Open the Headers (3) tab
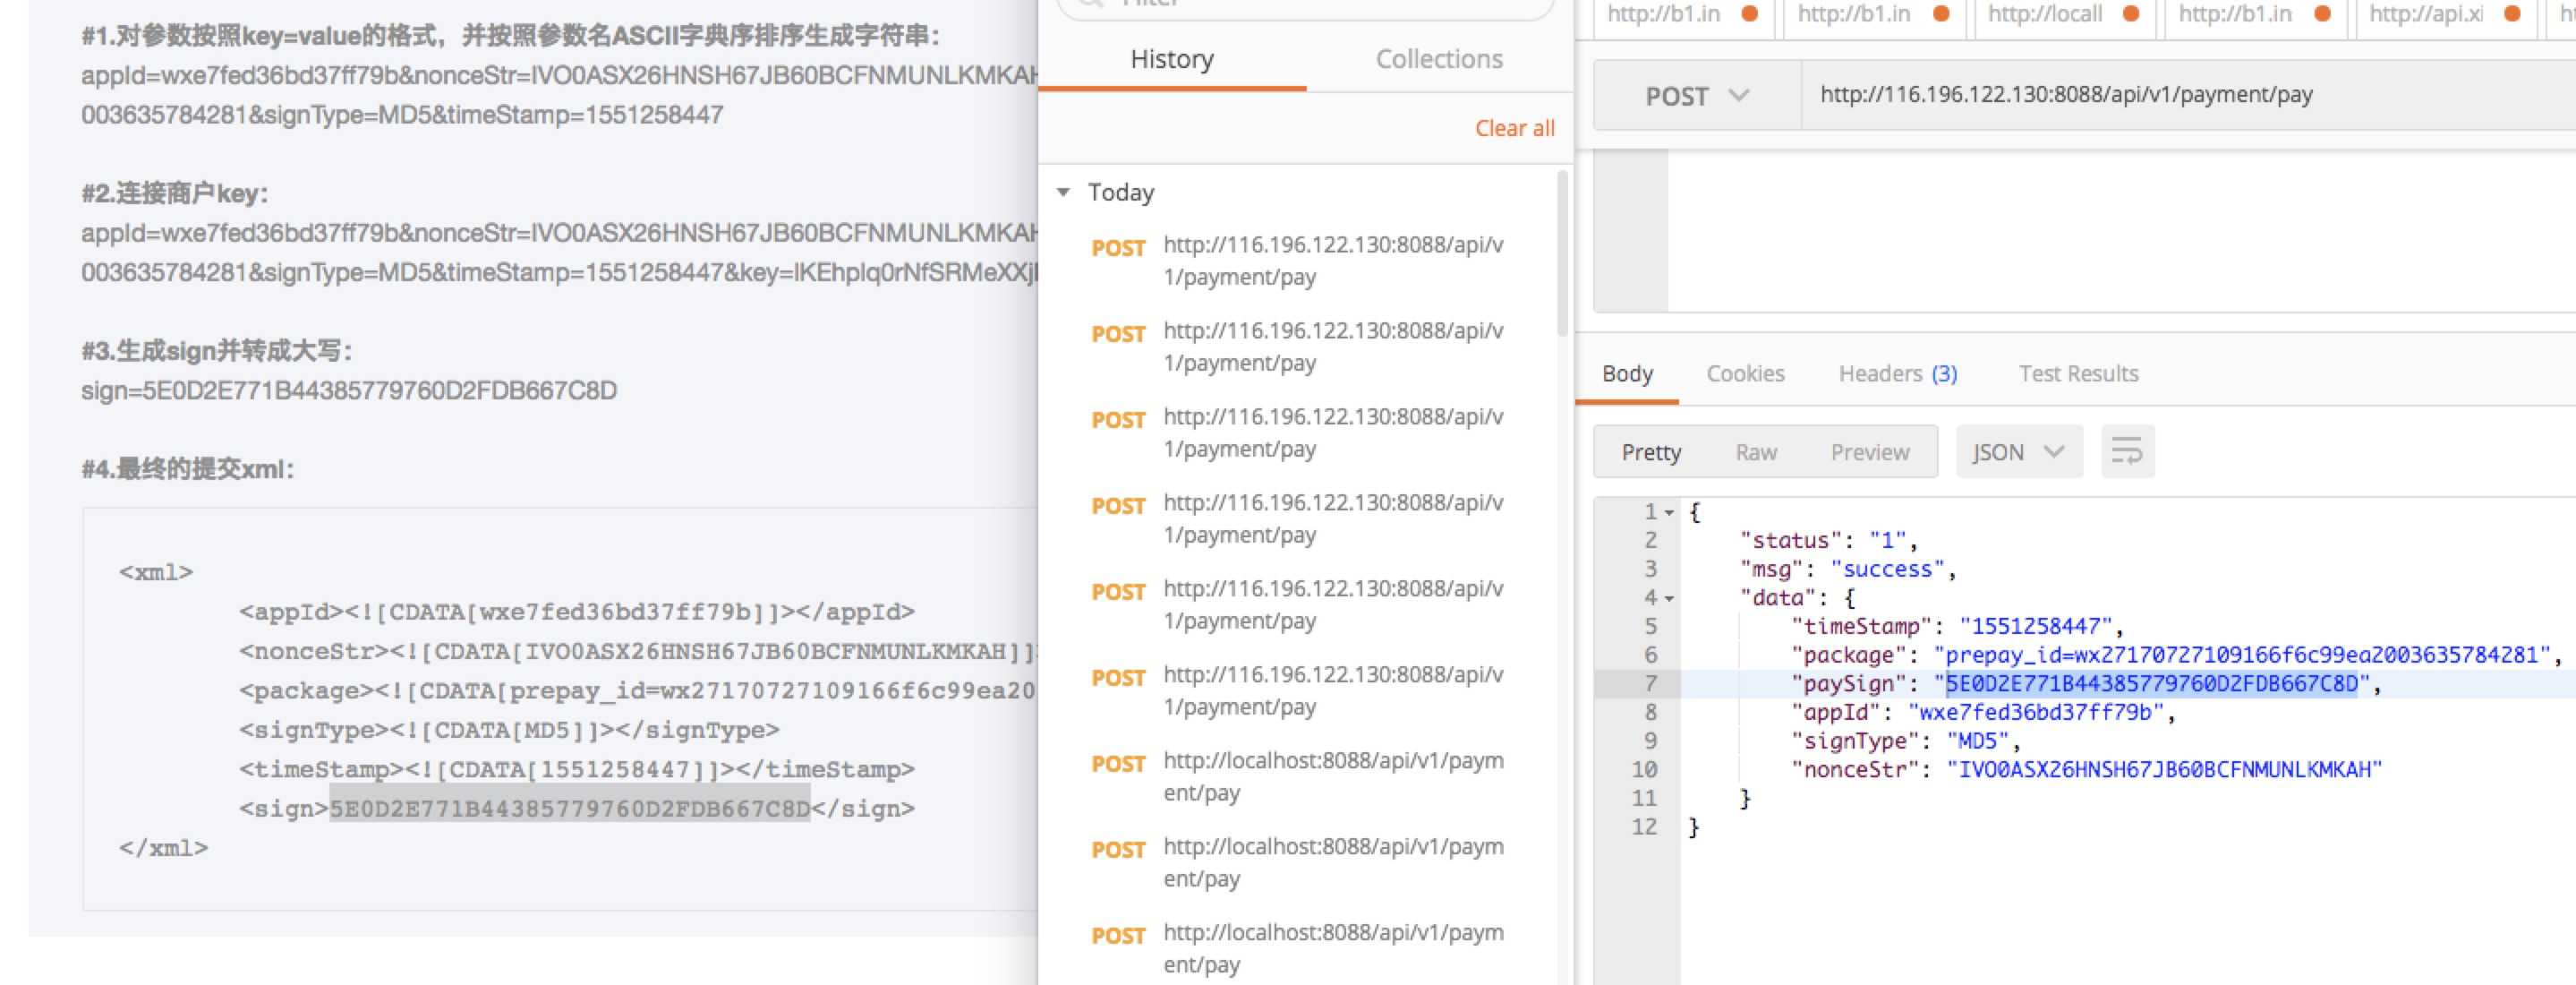 pyautogui.click(x=1897, y=374)
